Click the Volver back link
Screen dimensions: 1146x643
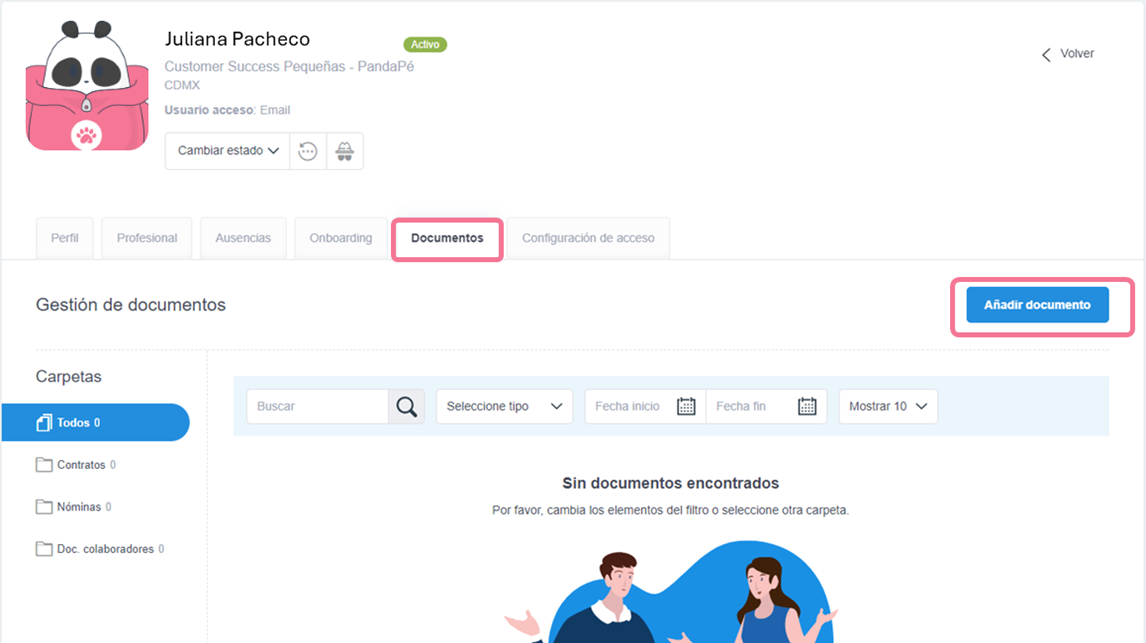click(x=1068, y=54)
